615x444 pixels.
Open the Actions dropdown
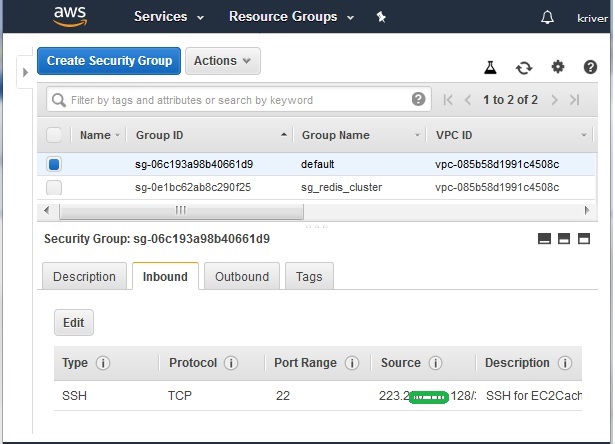click(x=222, y=61)
